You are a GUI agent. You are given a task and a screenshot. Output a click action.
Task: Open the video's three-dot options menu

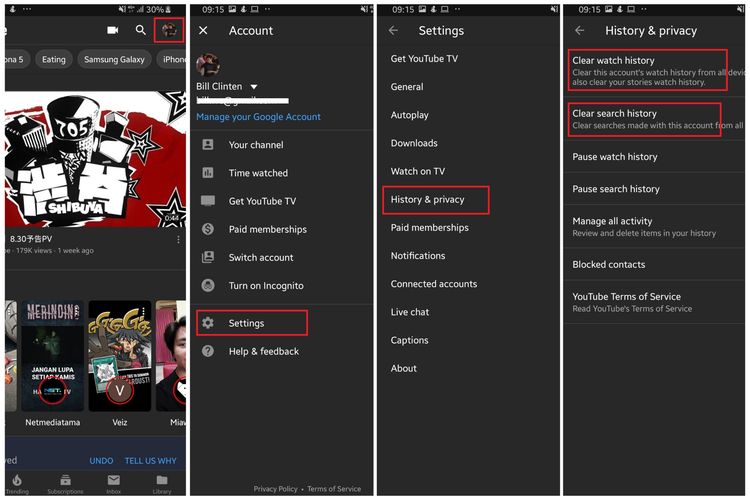178,239
